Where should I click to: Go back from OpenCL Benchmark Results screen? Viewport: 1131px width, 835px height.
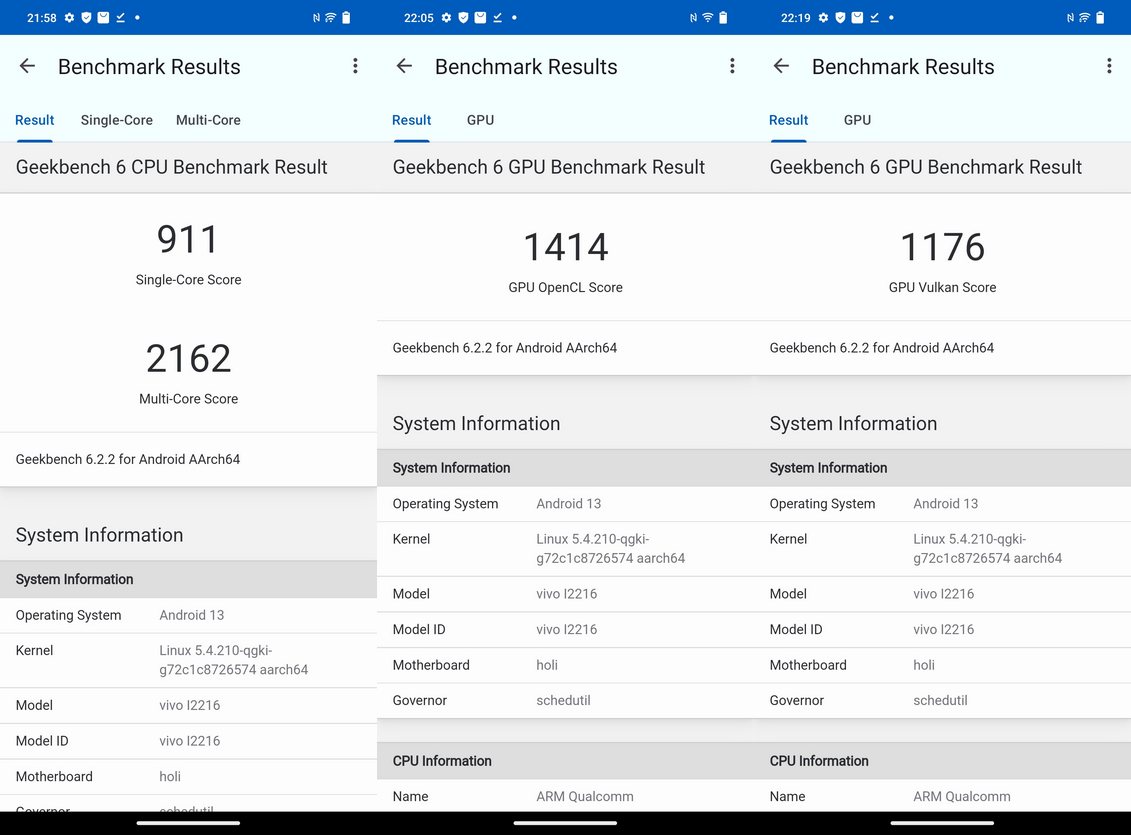click(405, 66)
